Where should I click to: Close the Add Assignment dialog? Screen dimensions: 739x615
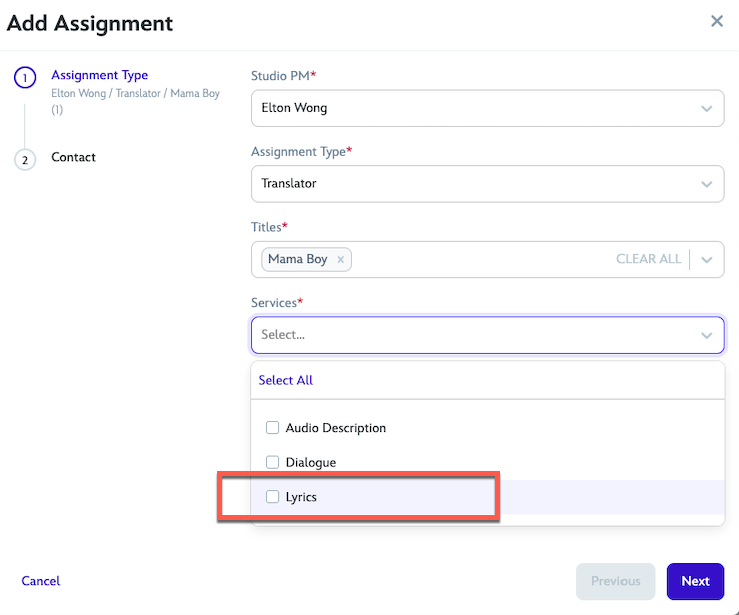717,21
